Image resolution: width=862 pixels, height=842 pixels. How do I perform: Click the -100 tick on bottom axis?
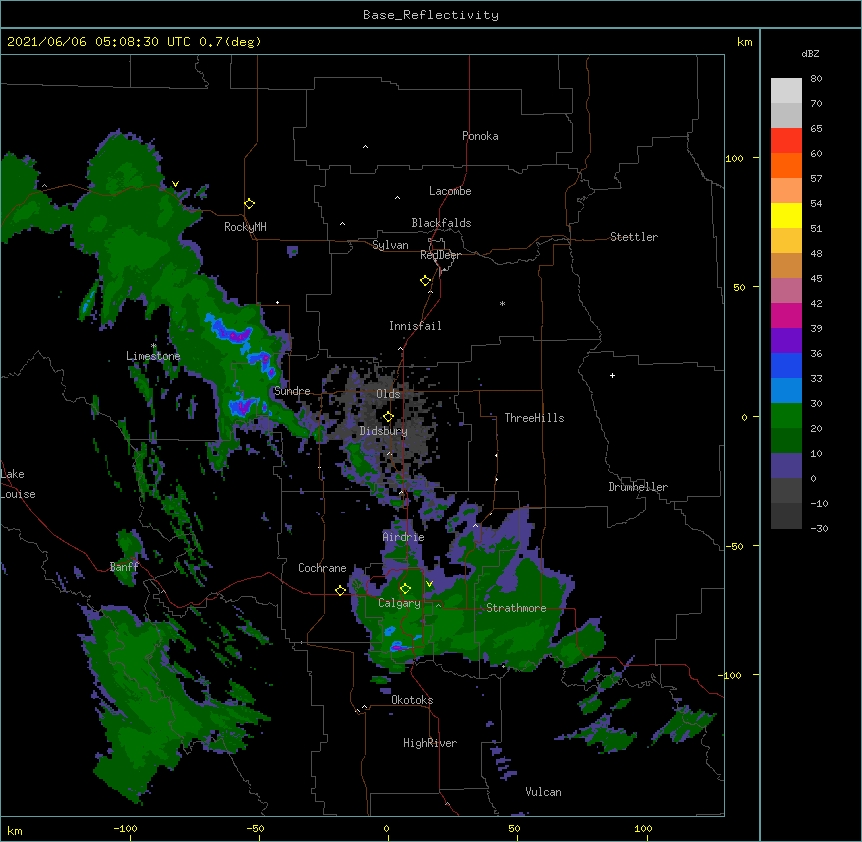125,828
